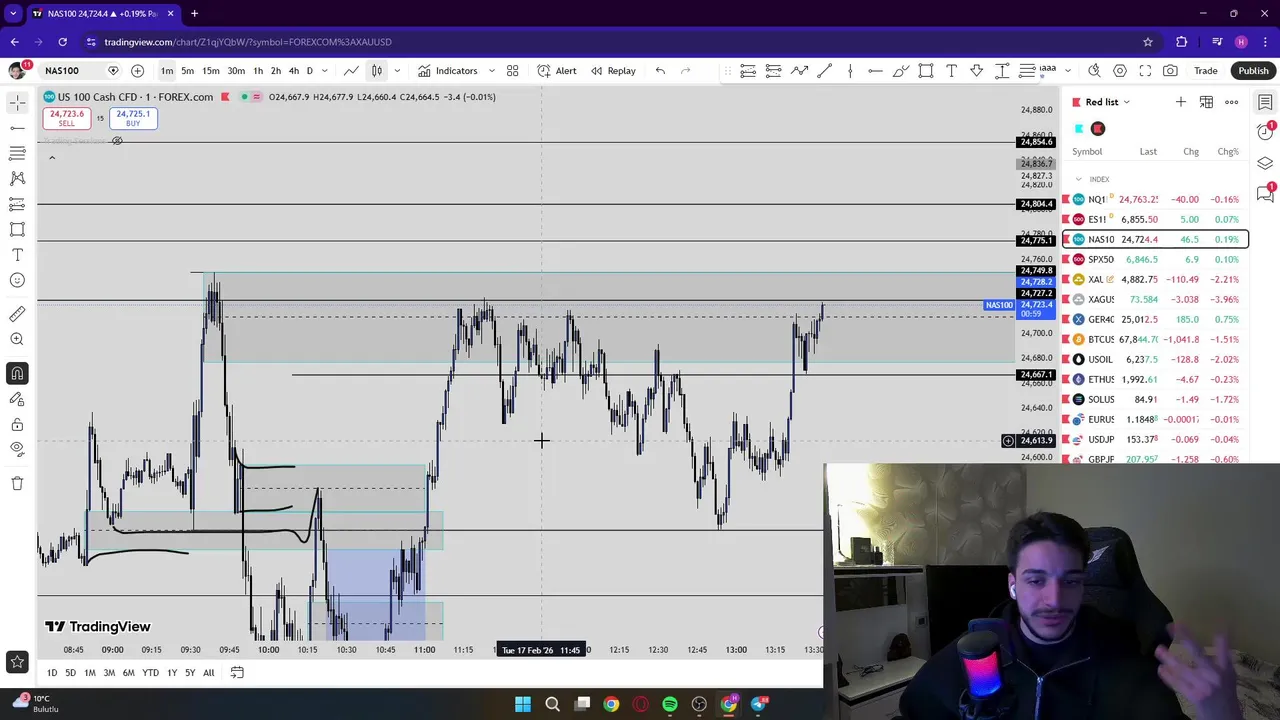Add a symbol to the watchlist
Image resolution: width=1280 pixels, height=720 pixels.
pos(1180,102)
